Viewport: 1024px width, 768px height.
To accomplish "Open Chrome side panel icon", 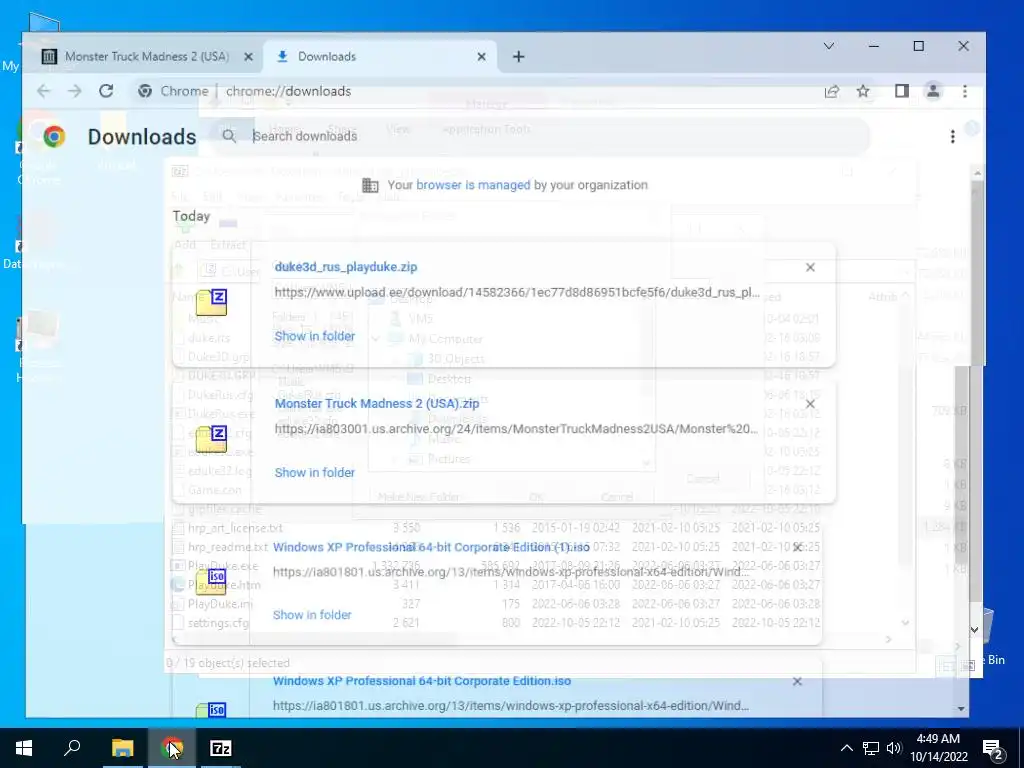I will (x=902, y=91).
